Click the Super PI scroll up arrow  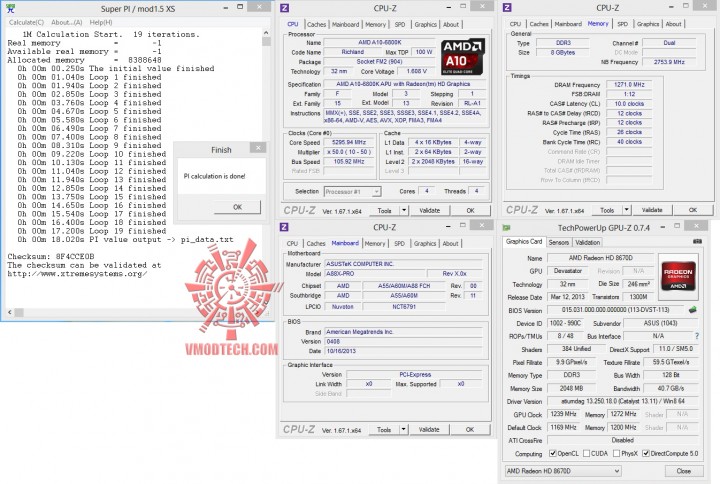(x=266, y=33)
